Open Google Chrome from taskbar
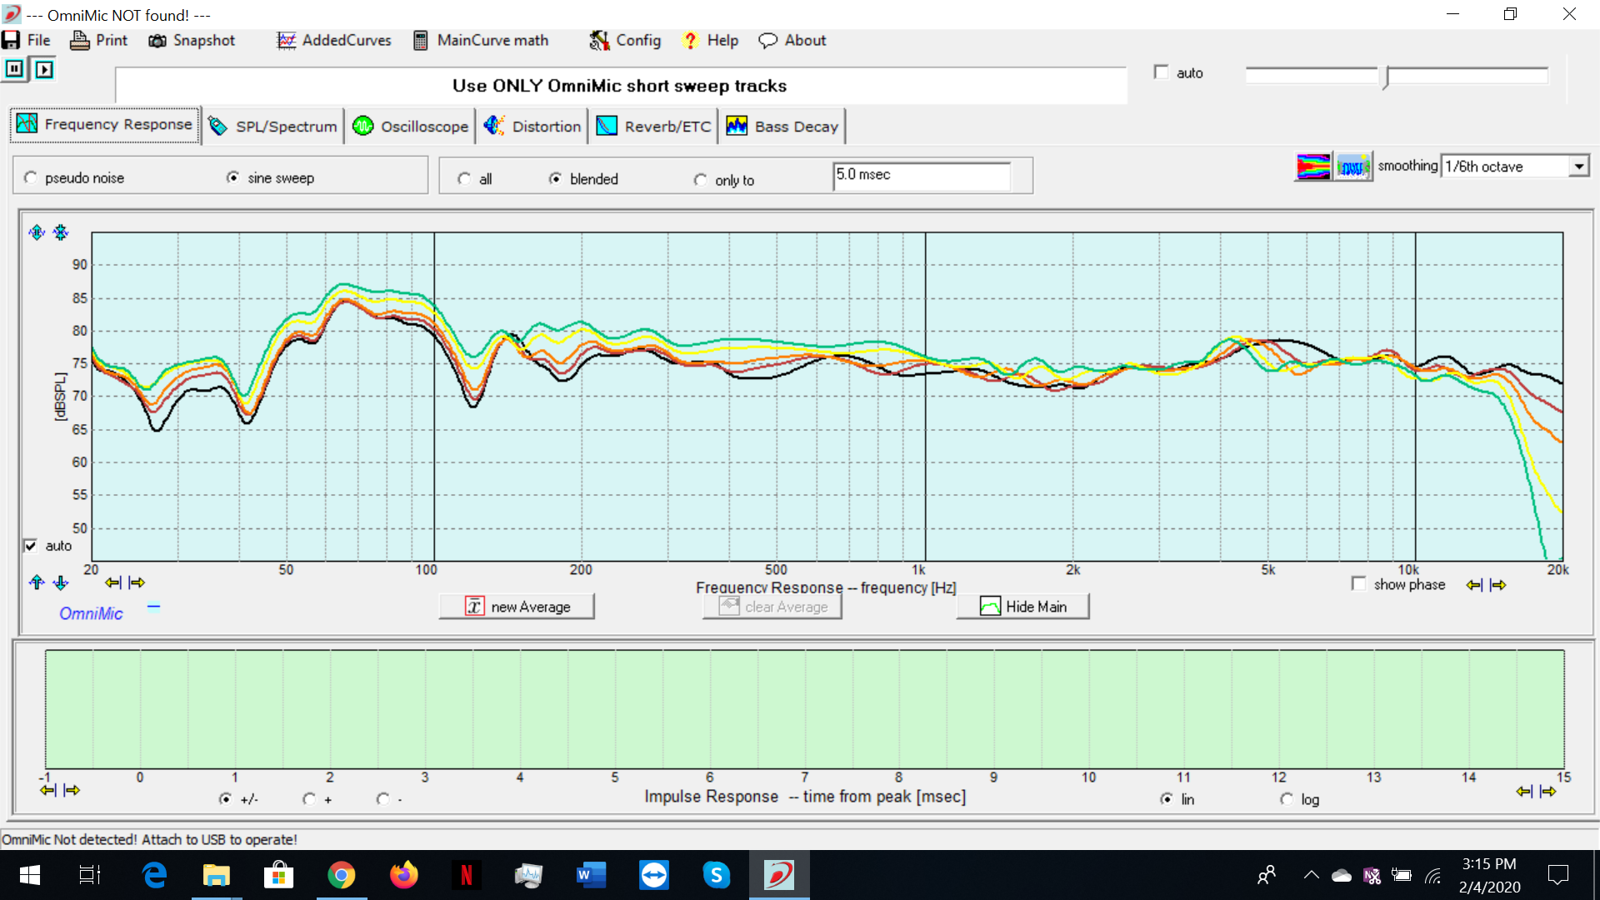This screenshot has height=900, width=1600. [x=342, y=875]
